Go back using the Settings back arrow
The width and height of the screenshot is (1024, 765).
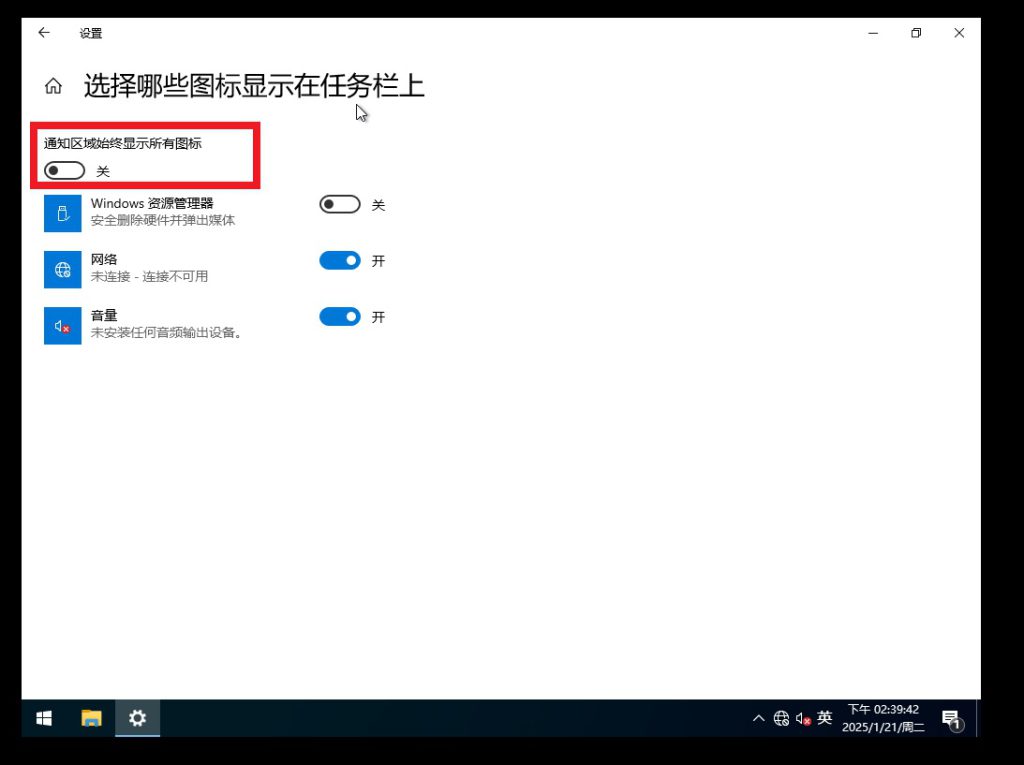click(43, 33)
